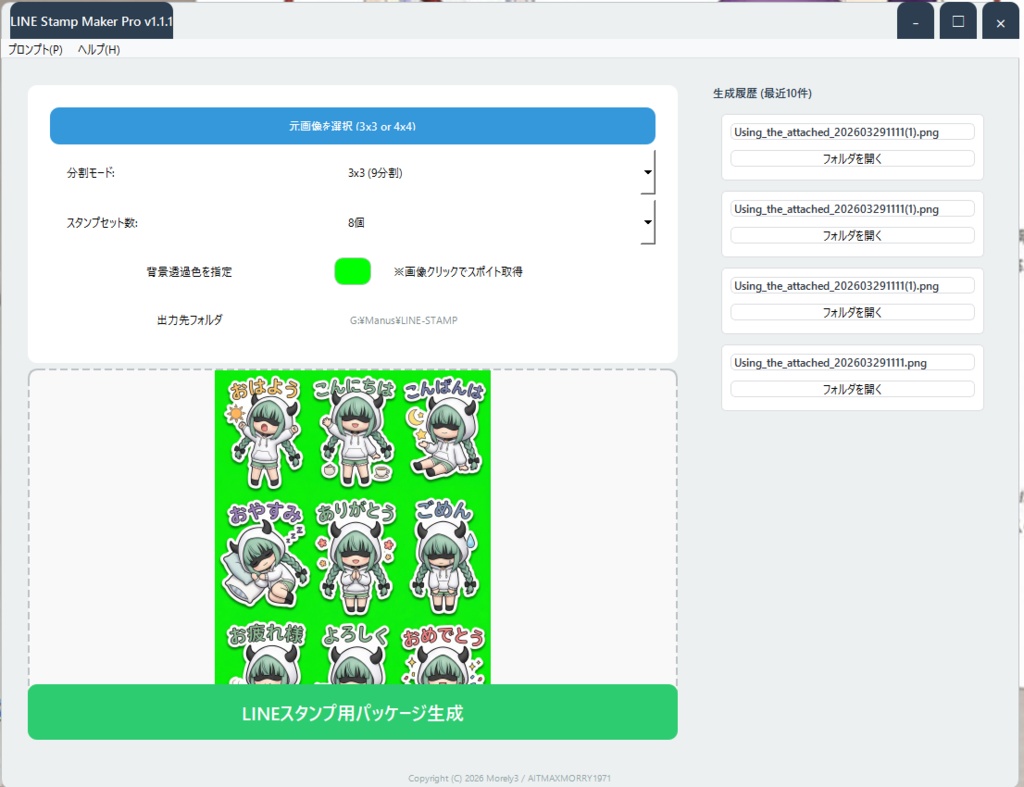Select the bottom history entry filename text

pos(850,362)
